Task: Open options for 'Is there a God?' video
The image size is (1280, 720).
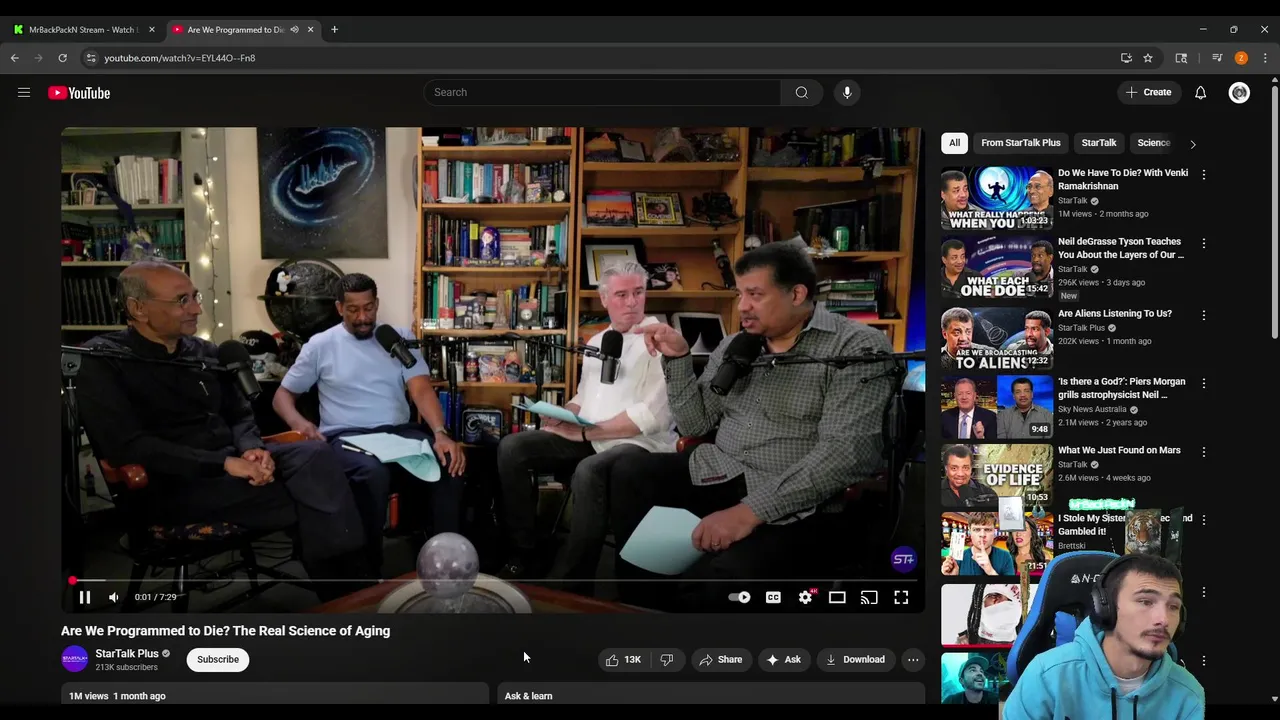Action: pyautogui.click(x=1204, y=383)
